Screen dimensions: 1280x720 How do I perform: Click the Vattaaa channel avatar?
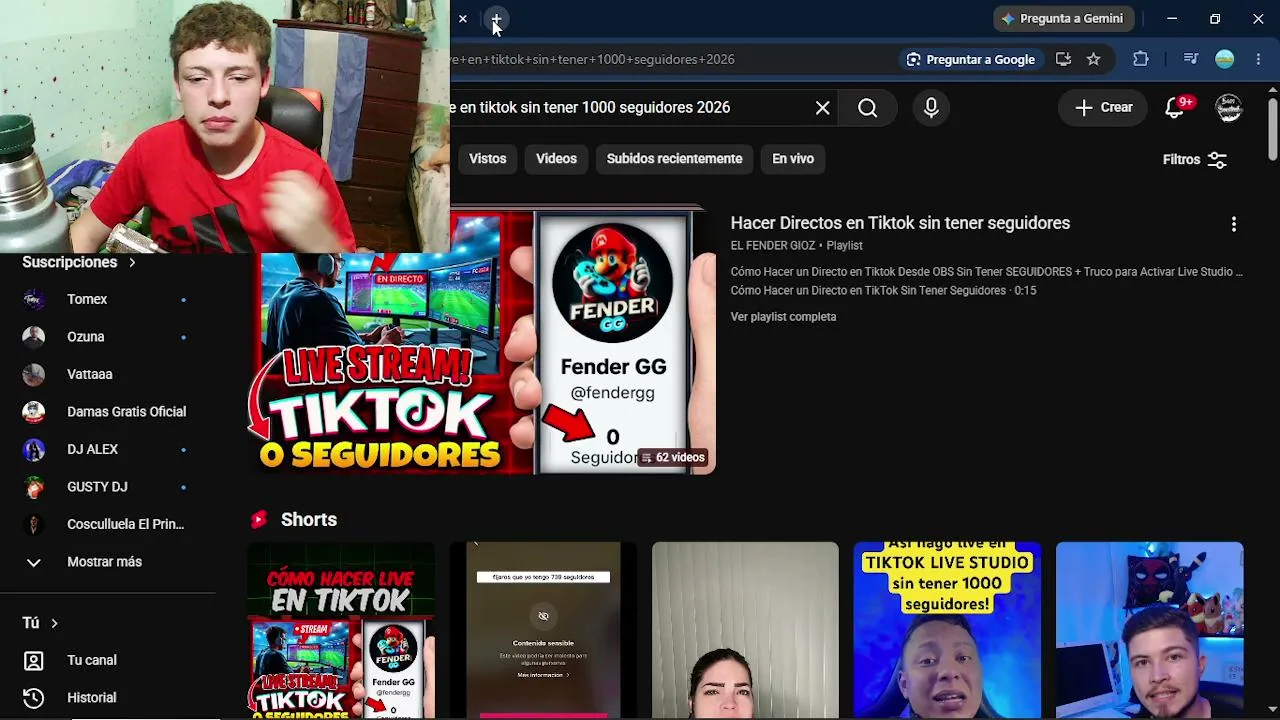click(34, 375)
